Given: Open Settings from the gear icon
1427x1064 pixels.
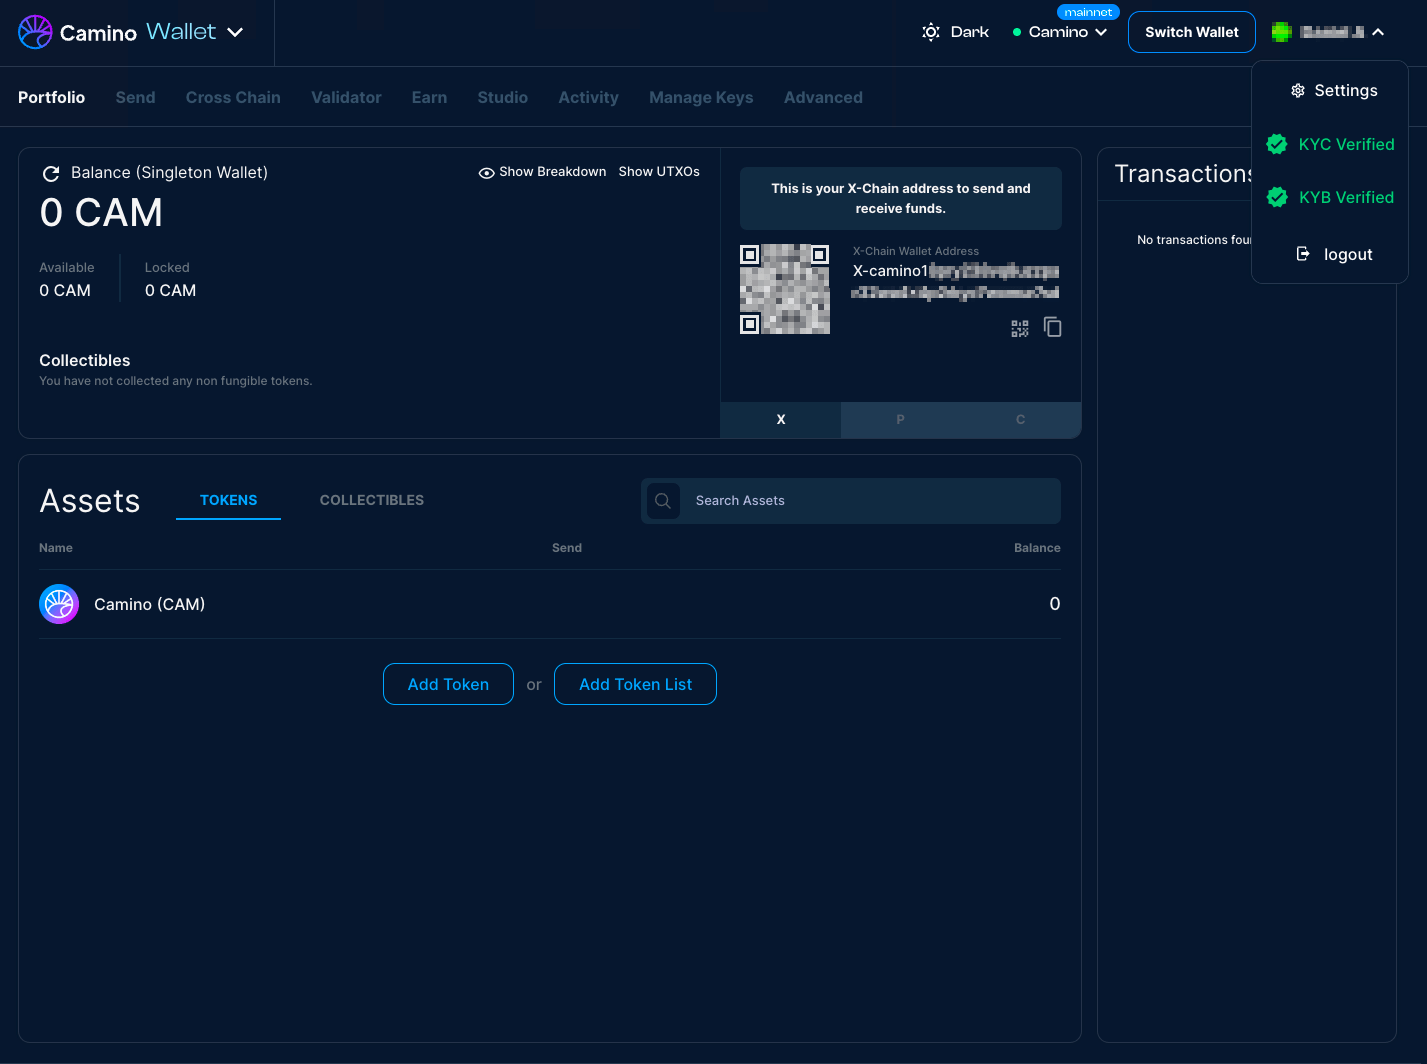Looking at the screenshot, I should 1297,91.
